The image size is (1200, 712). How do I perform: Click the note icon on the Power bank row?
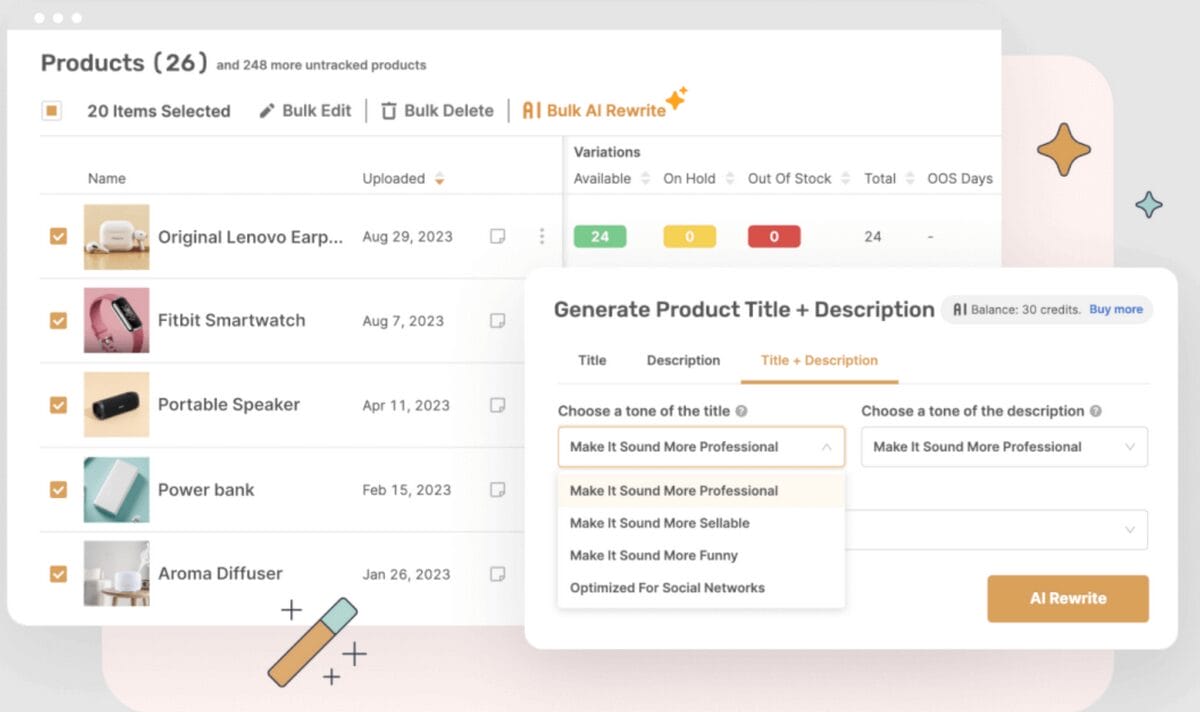pyautogui.click(x=497, y=489)
